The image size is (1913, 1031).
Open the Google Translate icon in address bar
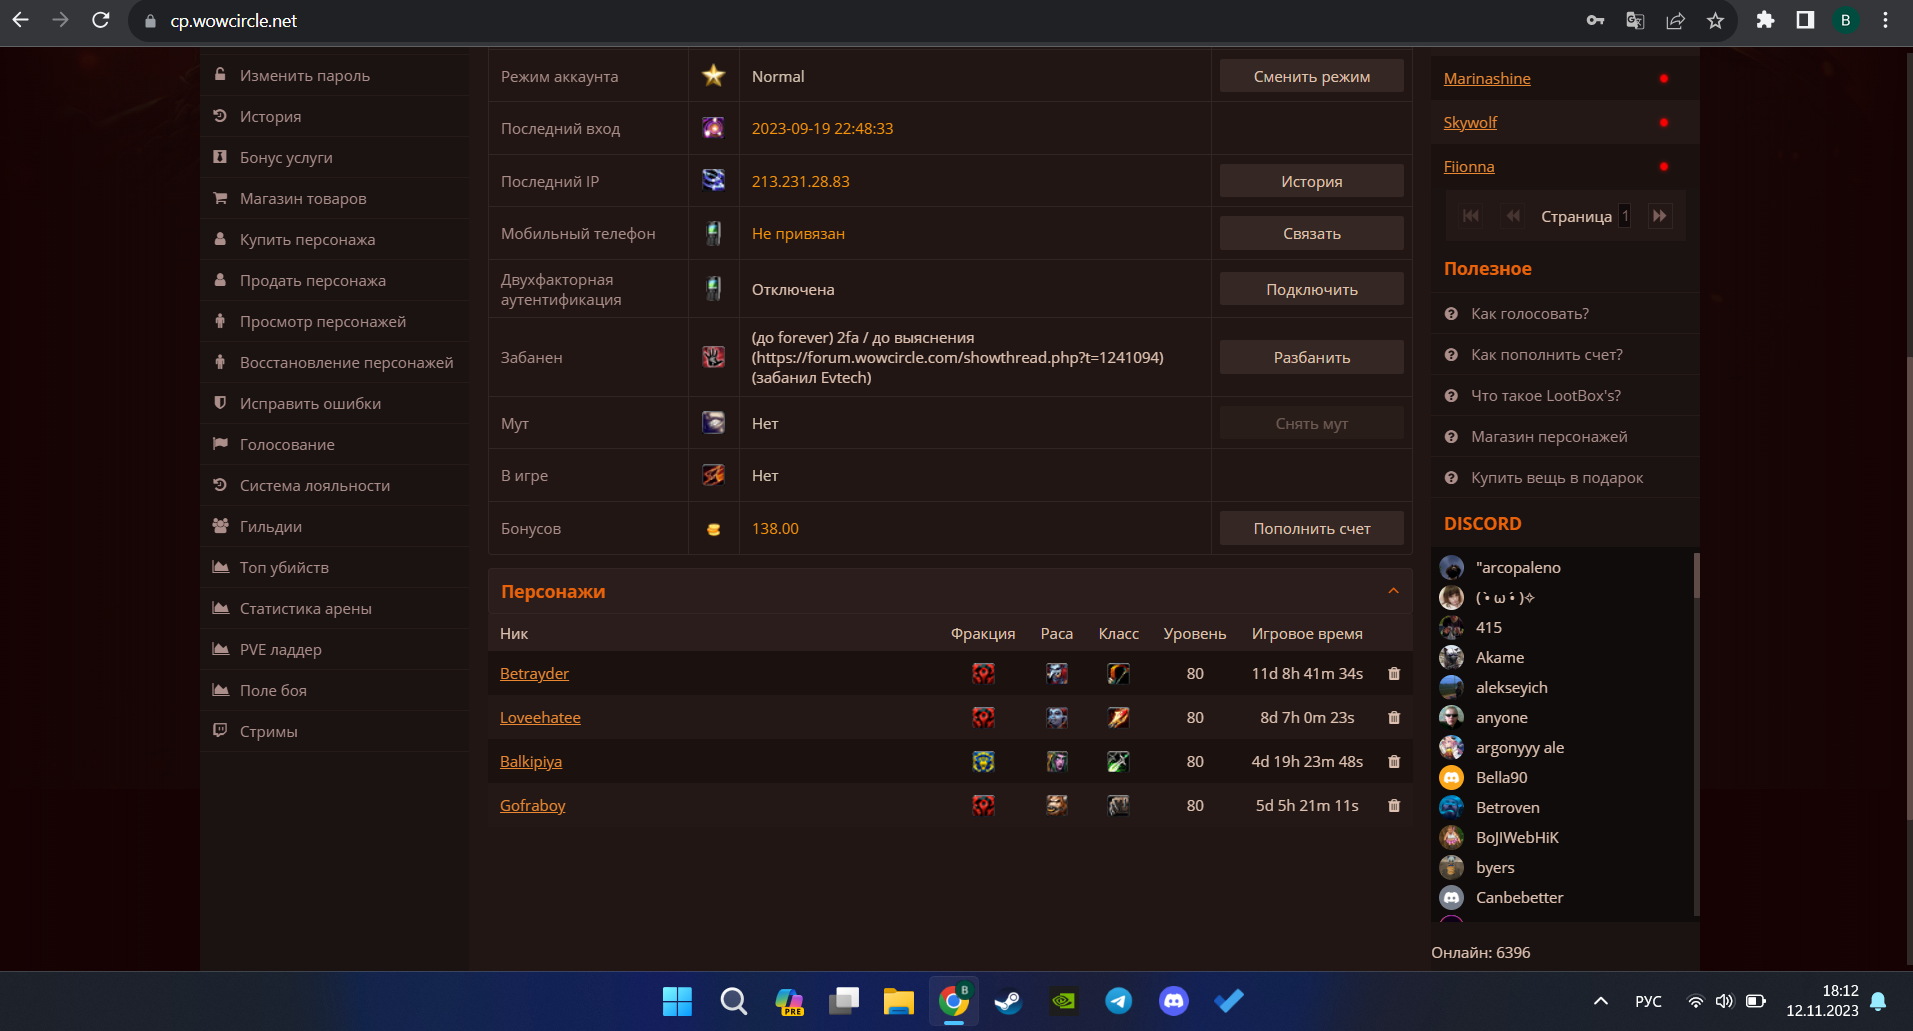point(1635,21)
